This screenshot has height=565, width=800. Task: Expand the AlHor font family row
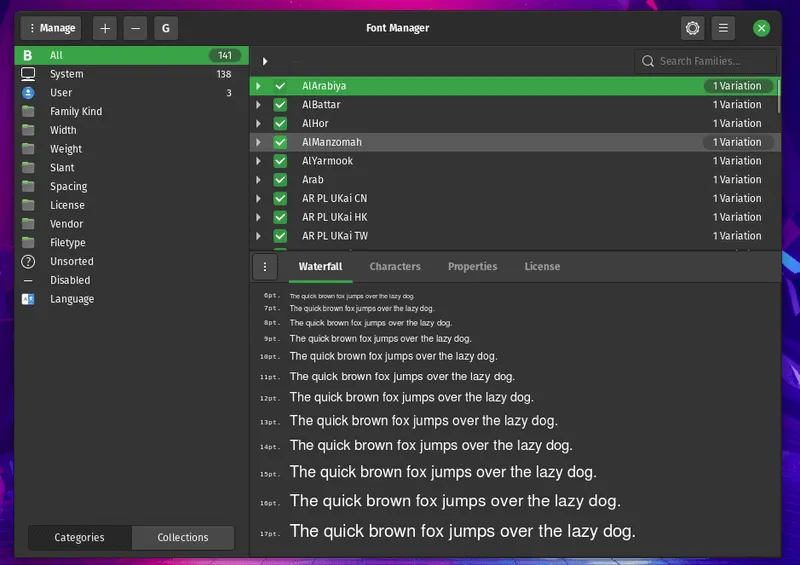(x=258, y=124)
